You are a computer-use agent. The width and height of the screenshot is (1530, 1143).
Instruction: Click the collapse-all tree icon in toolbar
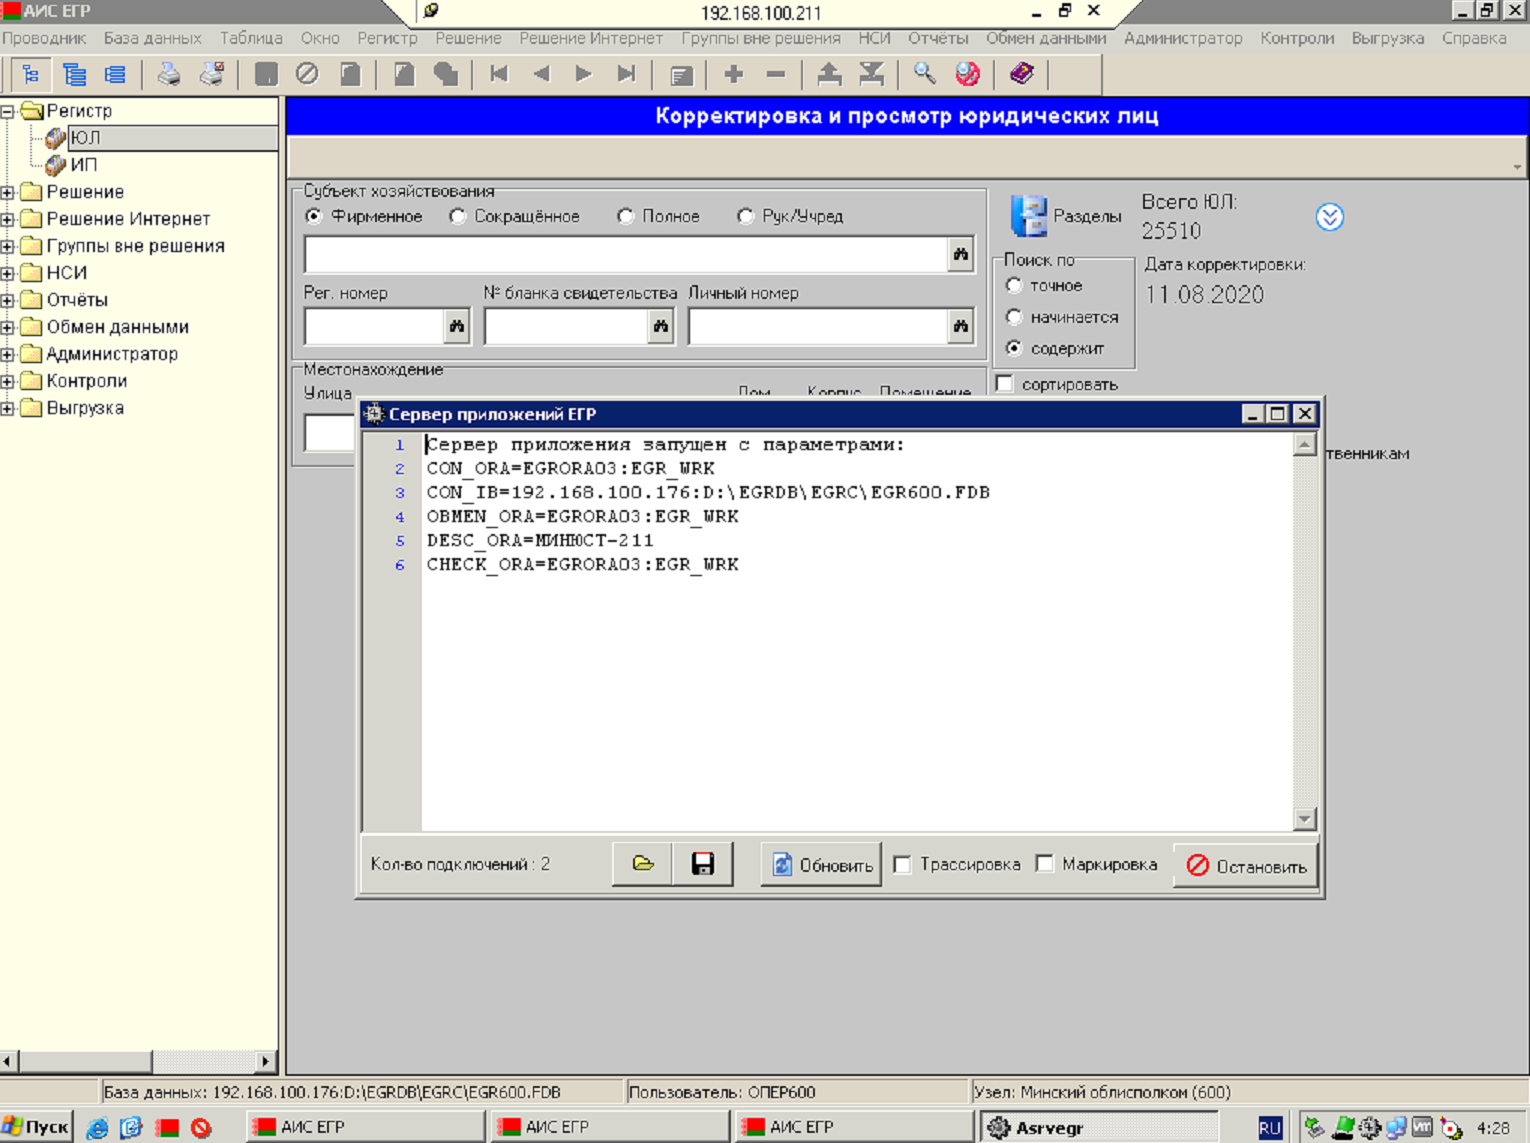[x=116, y=74]
